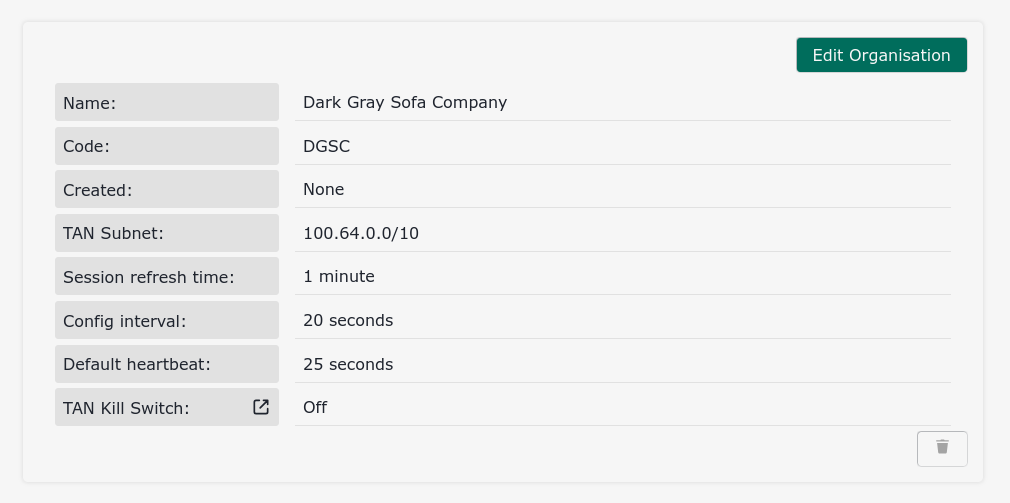The height and width of the screenshot is (503, 1010).
Task: Click the DGSC code value
Action: click(x=327, y=146)
